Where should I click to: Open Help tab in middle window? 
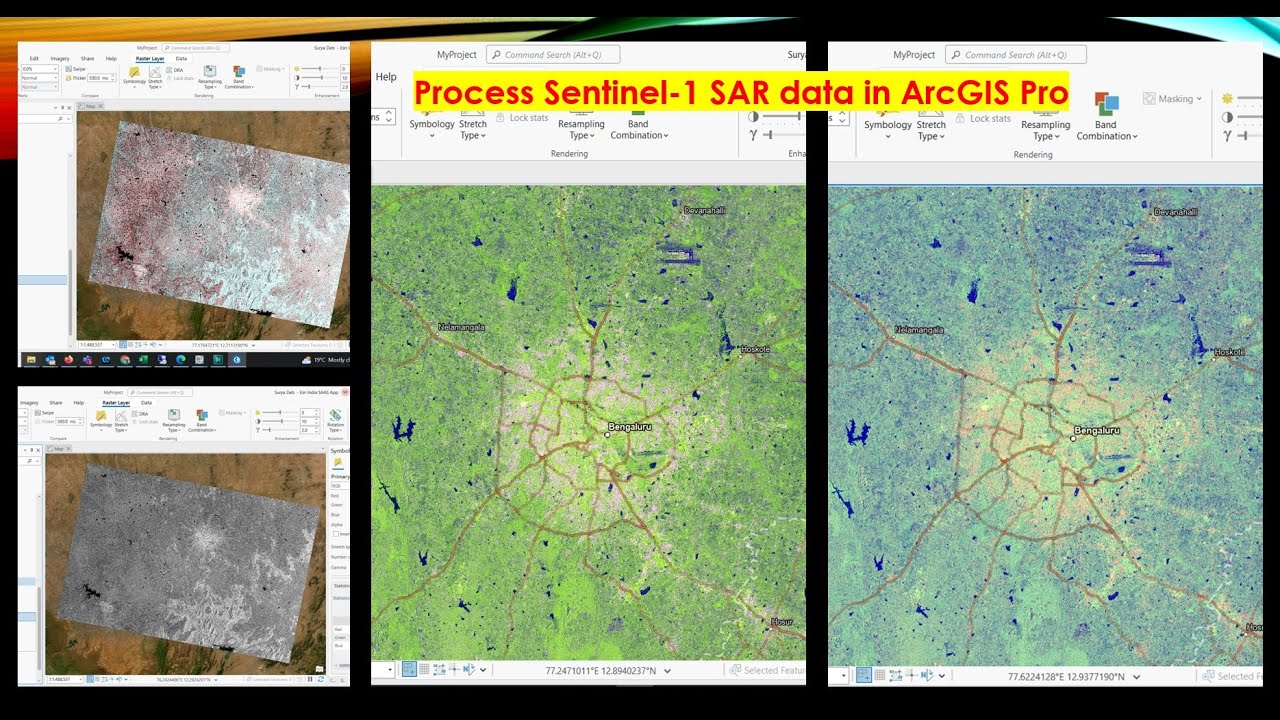pyautogui.click(x=386, y=76)
